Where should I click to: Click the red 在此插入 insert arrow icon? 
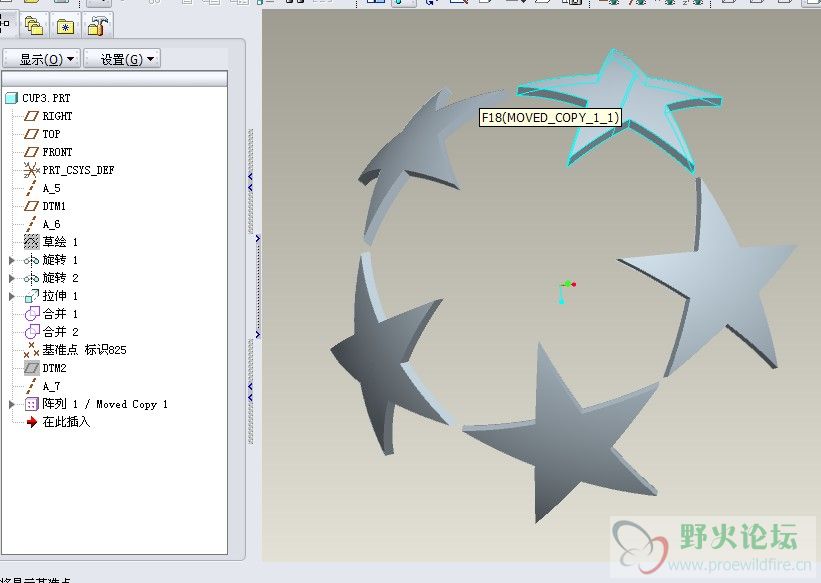31,422
